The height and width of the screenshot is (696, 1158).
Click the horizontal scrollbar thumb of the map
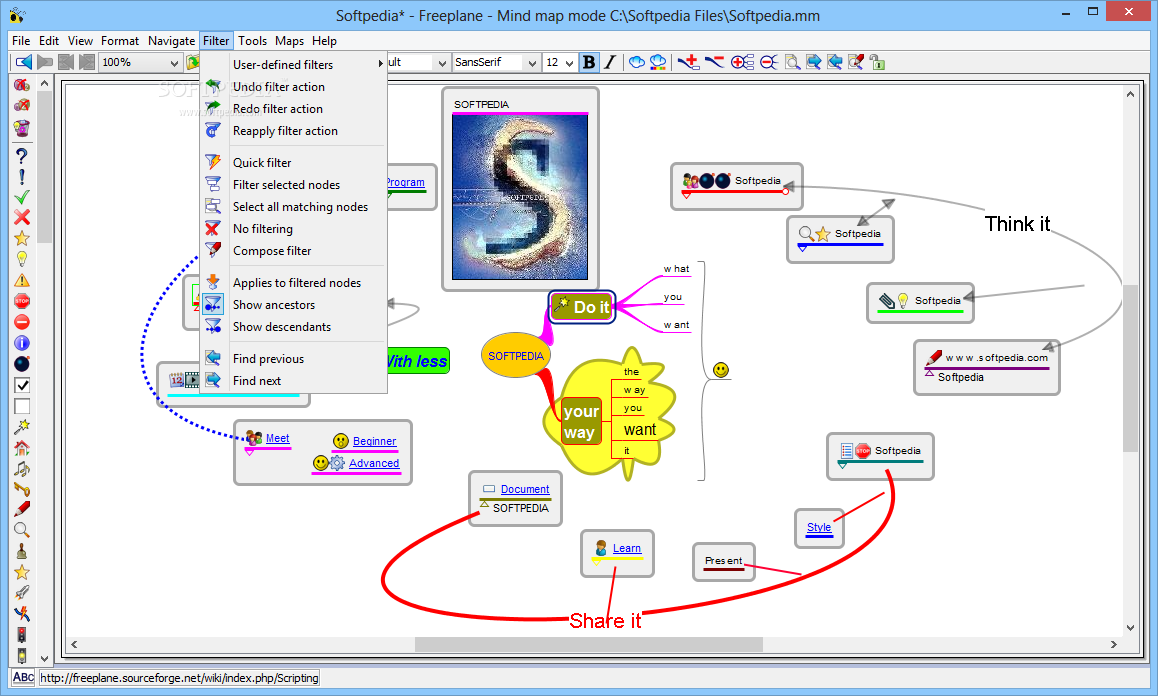coord(589,644)
